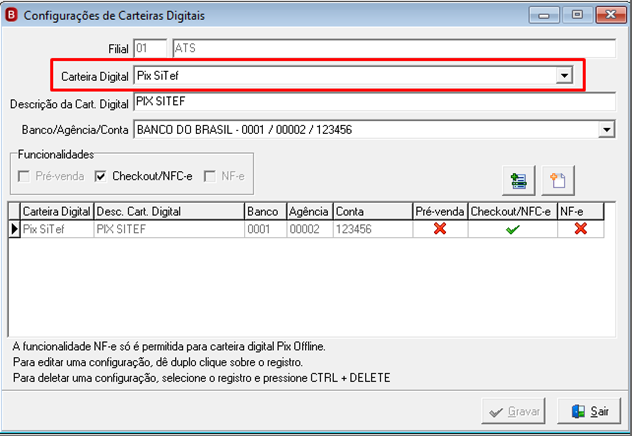Select the Pix SiTef cell in grid
632x436 pixels.
(x=57, y=229)
